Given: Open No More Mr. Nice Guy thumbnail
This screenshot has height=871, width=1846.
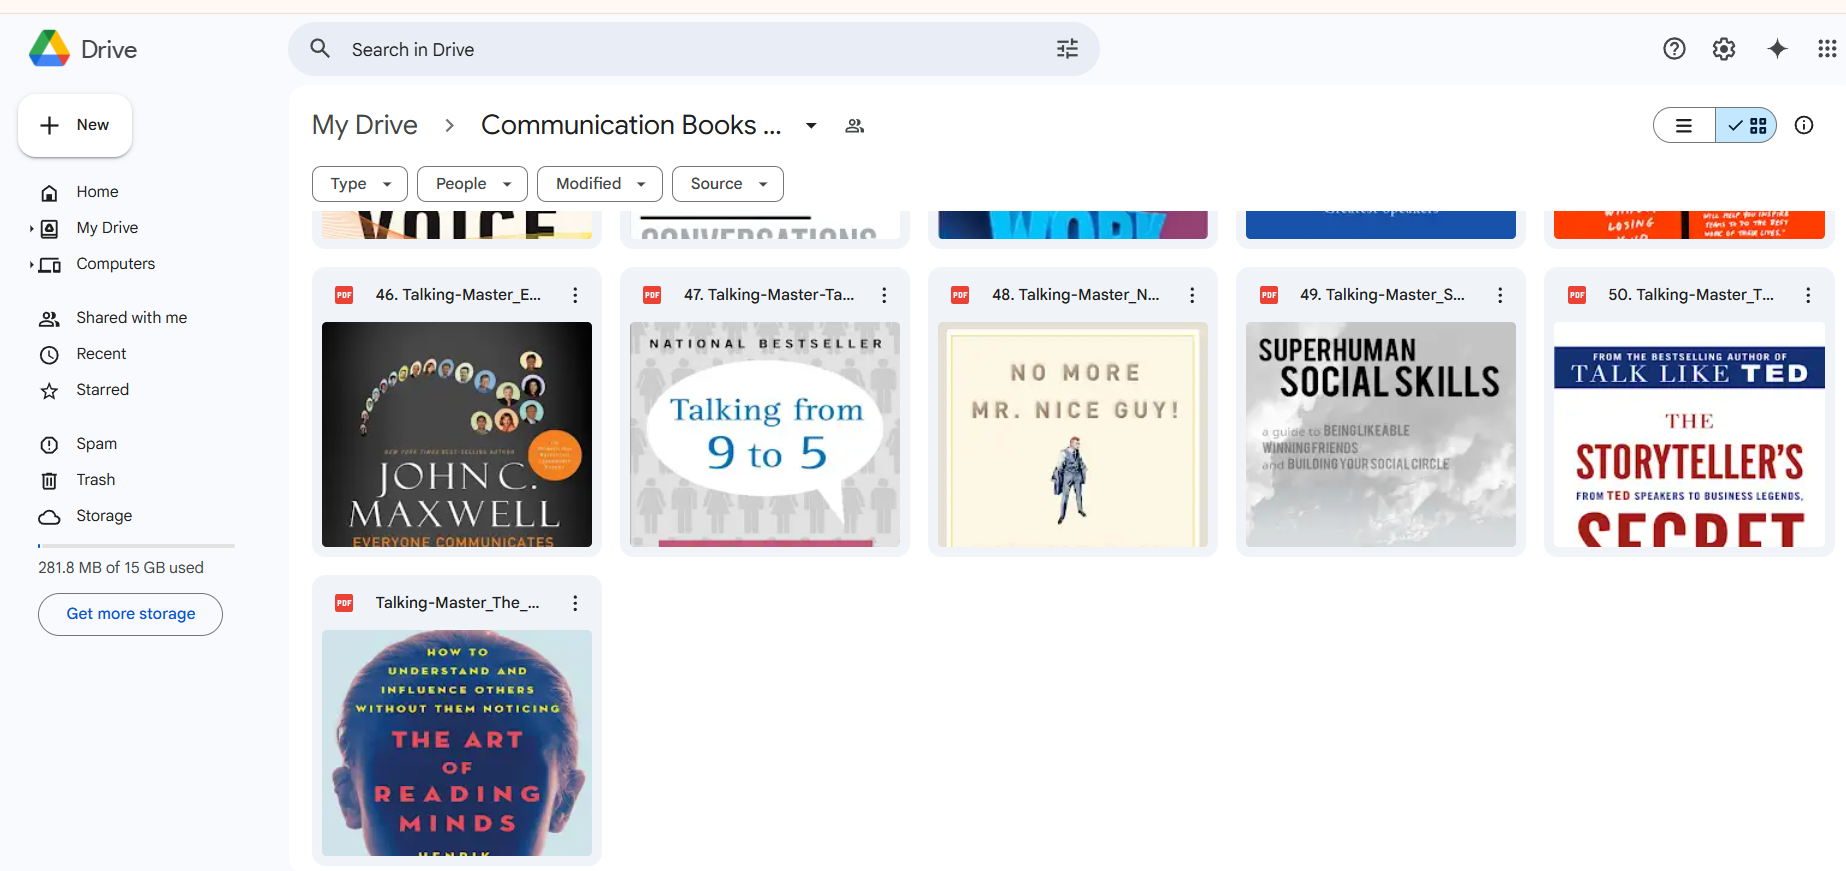Looking at the screenshot, I should 1073,434.
